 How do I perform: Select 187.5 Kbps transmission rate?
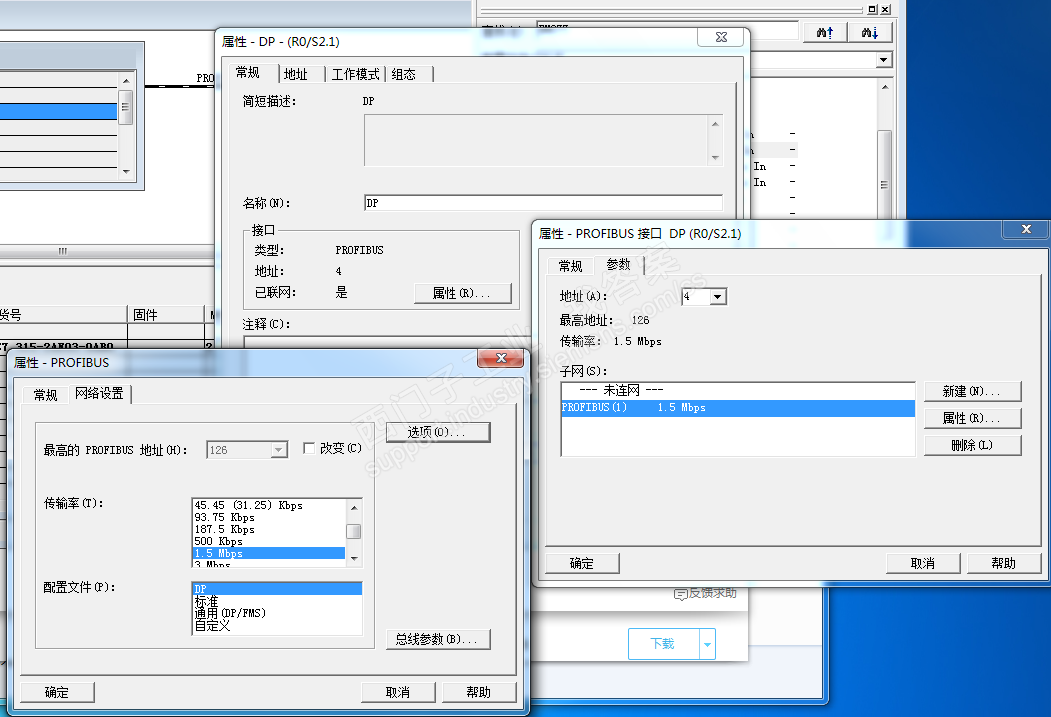pos(269,529)
